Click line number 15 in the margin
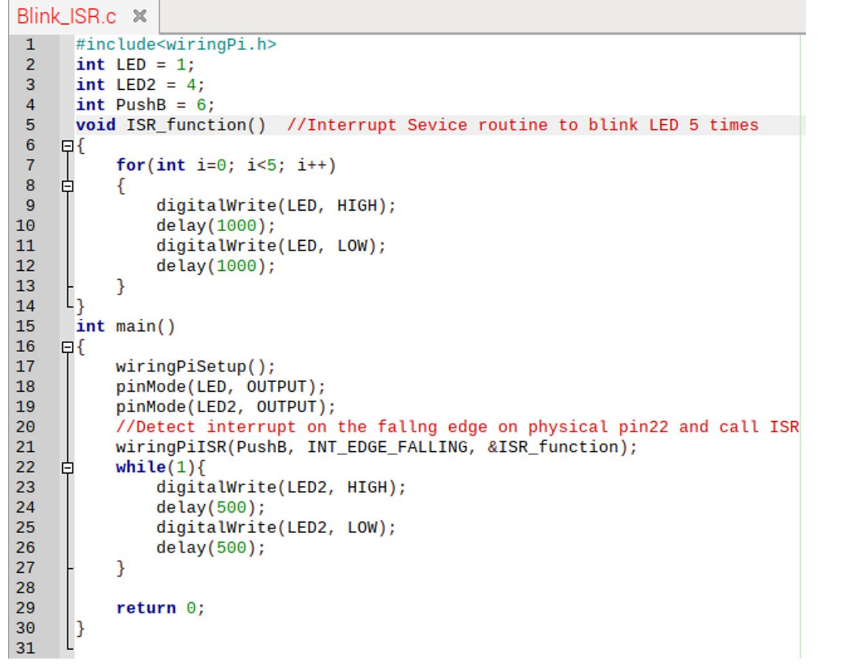The image size is (856, 667). tap(26, 326)
